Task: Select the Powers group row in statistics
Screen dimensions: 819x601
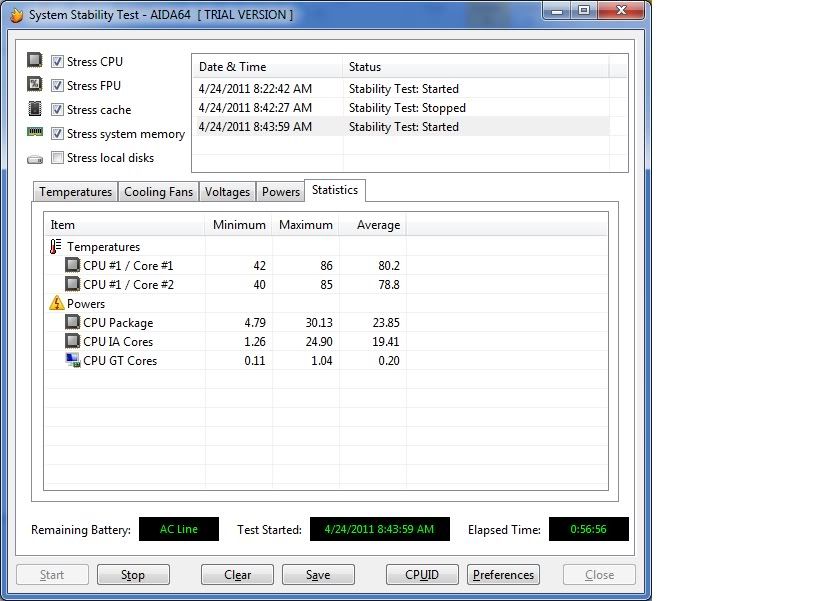Action: pos(326,303)
